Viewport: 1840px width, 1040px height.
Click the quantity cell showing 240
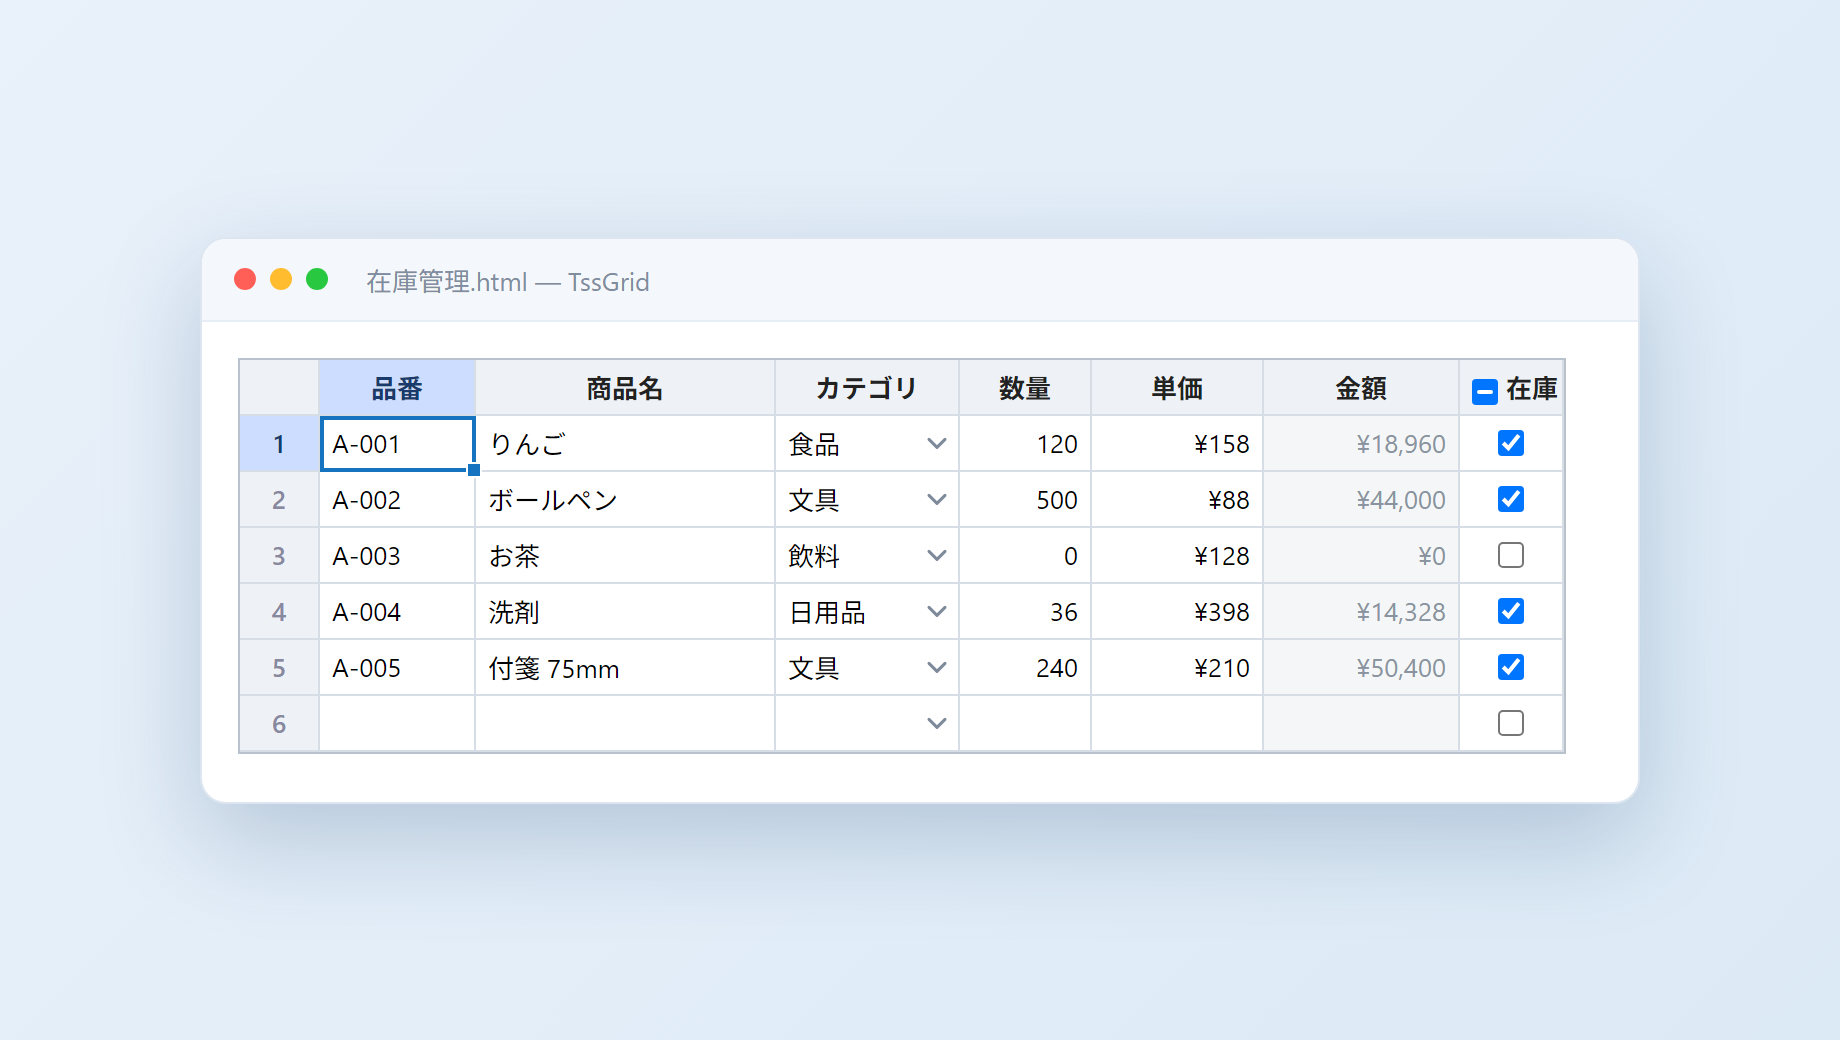click(1025, 668)
